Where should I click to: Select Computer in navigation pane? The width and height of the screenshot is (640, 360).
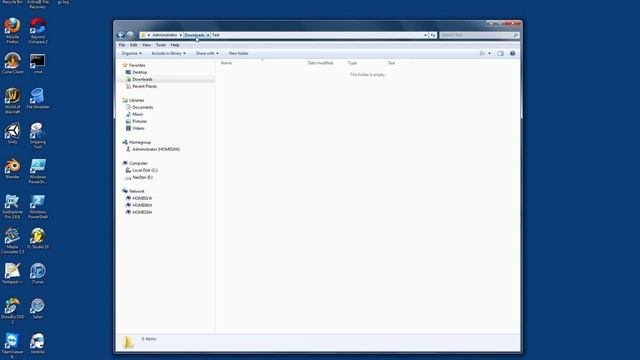138,163
